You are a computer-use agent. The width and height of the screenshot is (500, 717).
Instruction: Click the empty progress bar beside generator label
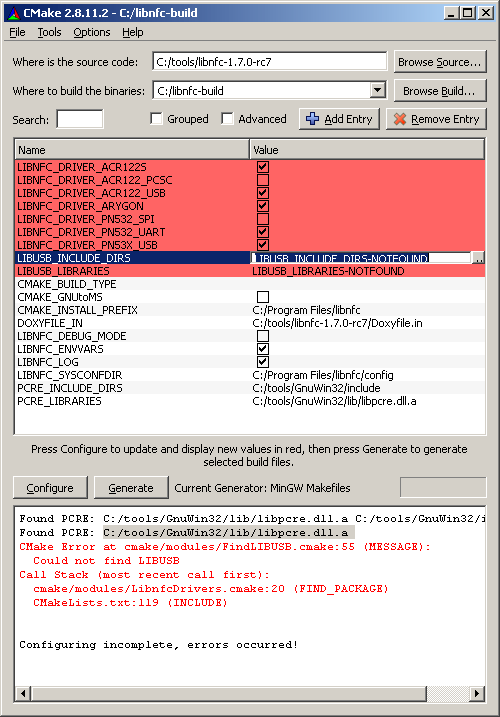coord(443,487)
